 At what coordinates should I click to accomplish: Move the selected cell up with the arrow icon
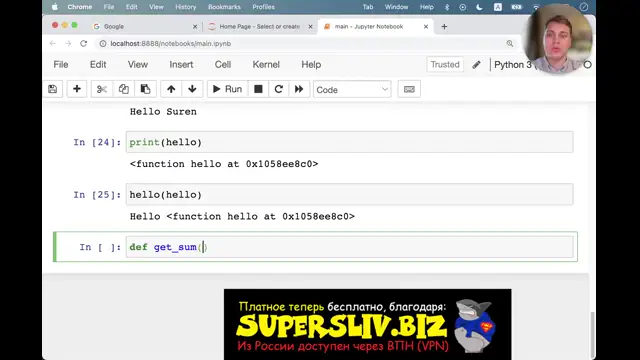click(x=171, y=89)
